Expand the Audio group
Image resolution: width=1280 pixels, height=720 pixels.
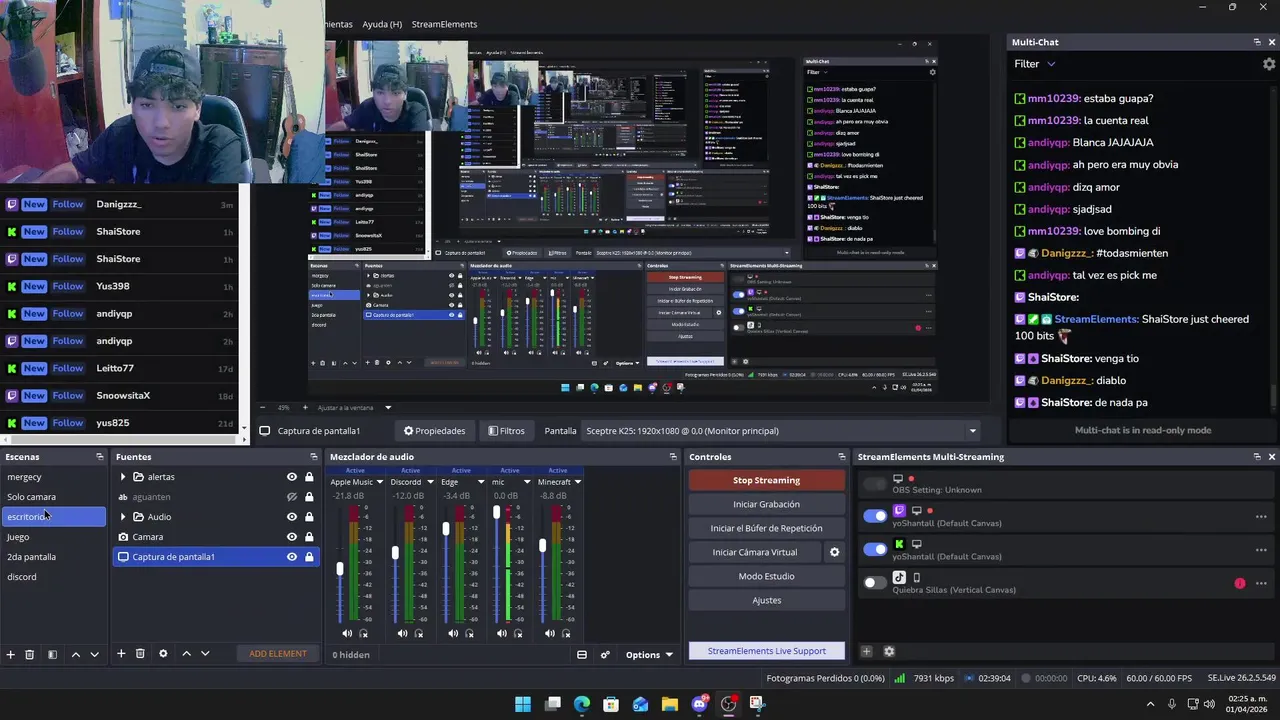coord(123,517)
